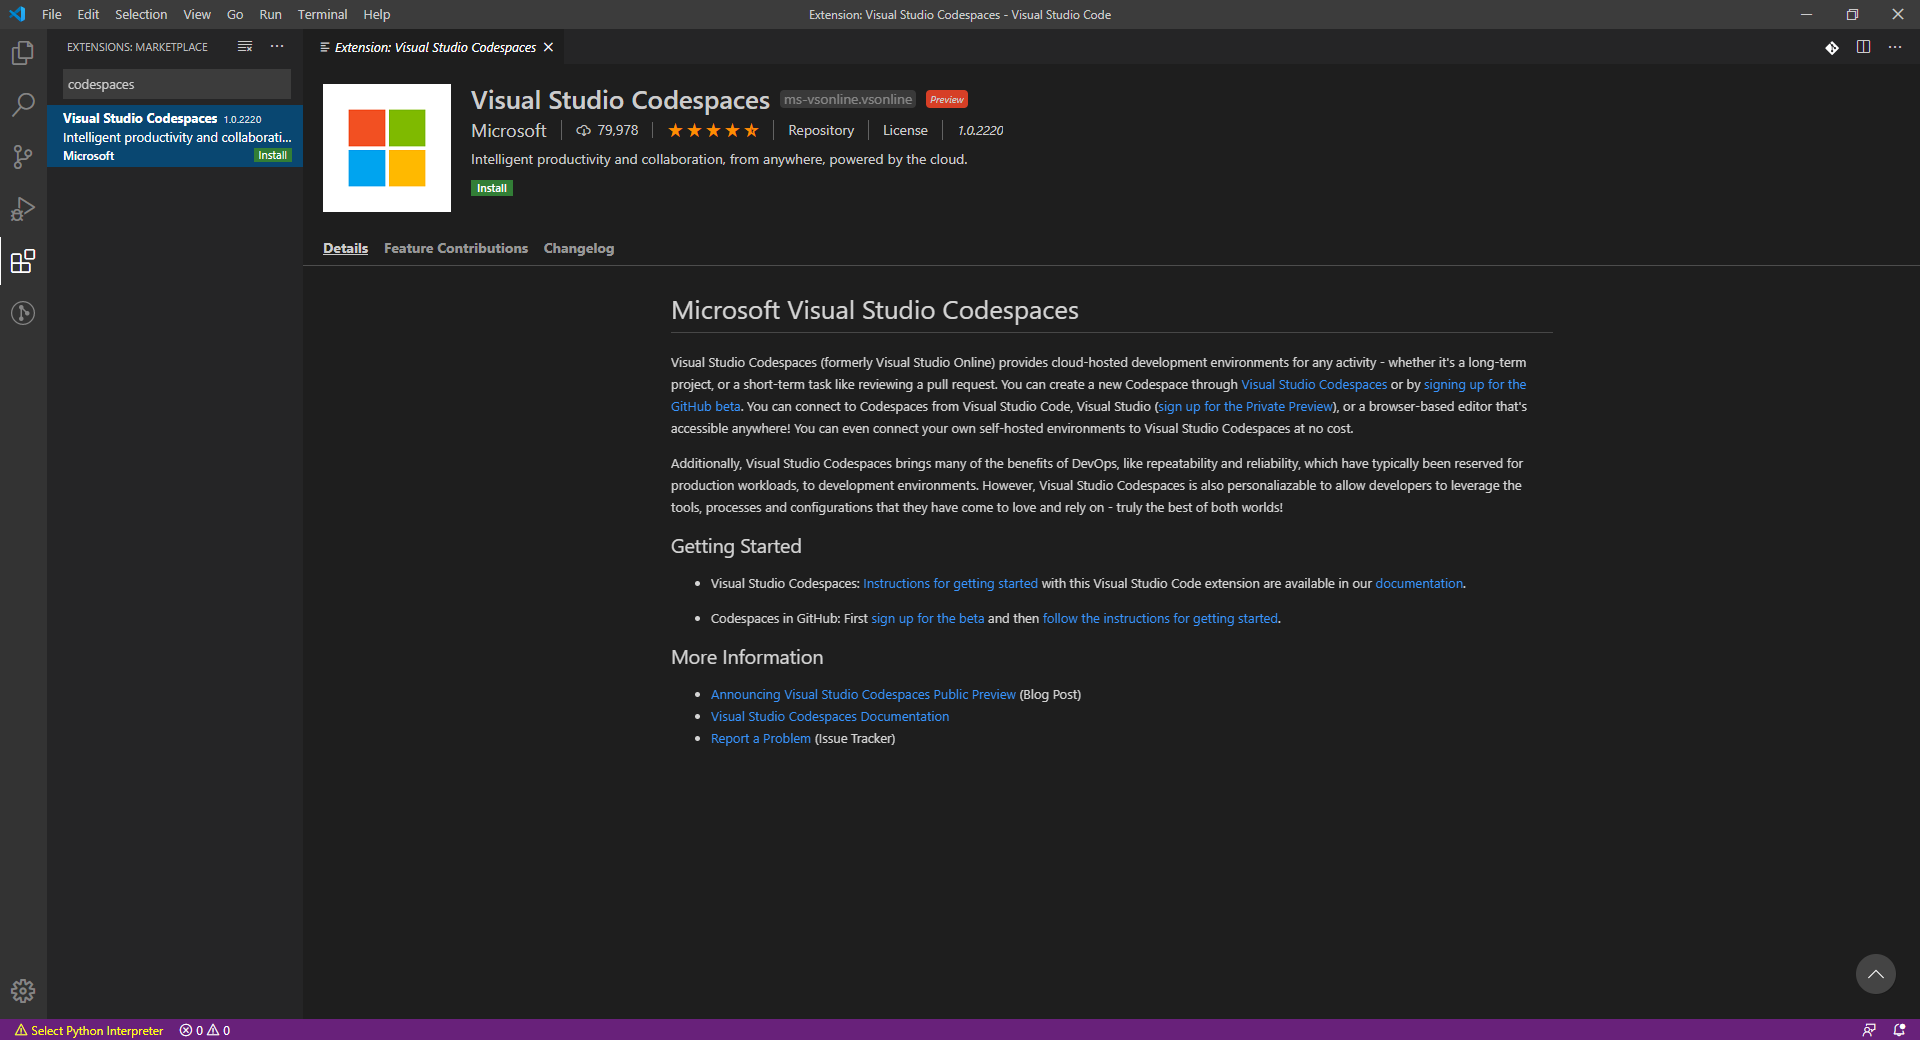Open the Search view in activity bar
Screen dimensions: 1920x1040
coord(23,105)
